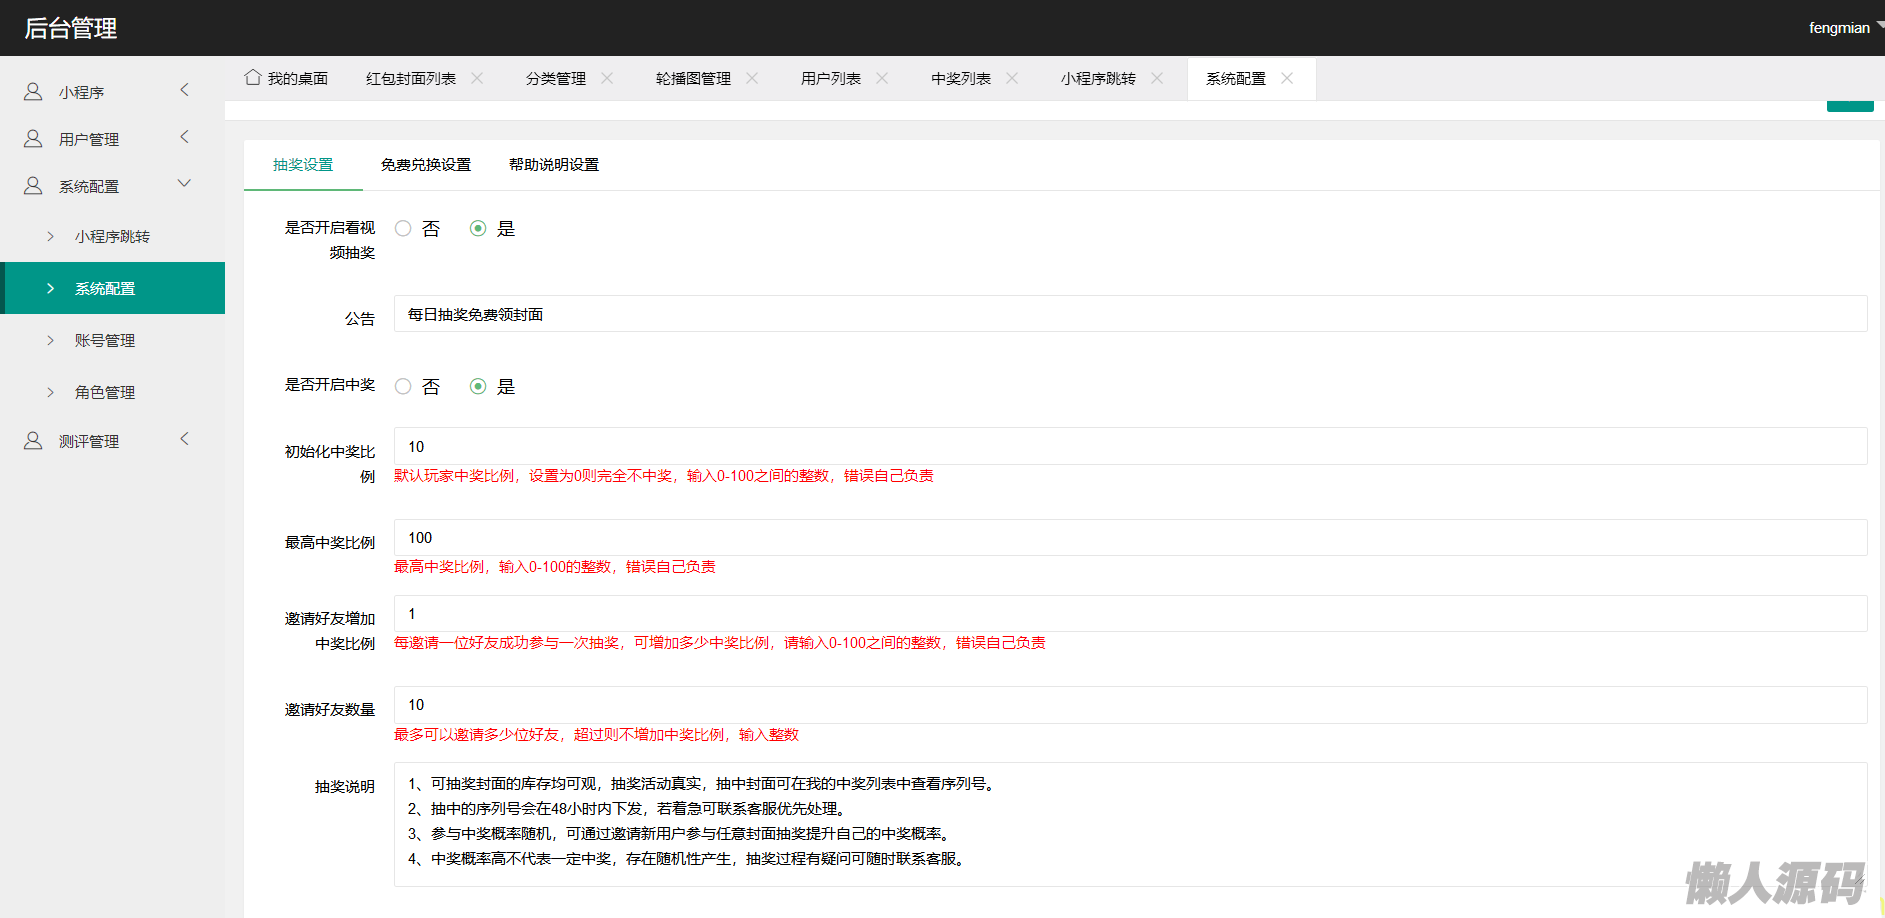The width and height of the screenshot is (1885, 918).
Task: Select 否 for 是否开启中奖
Action: pyautogui.click(x=403, y=387)
